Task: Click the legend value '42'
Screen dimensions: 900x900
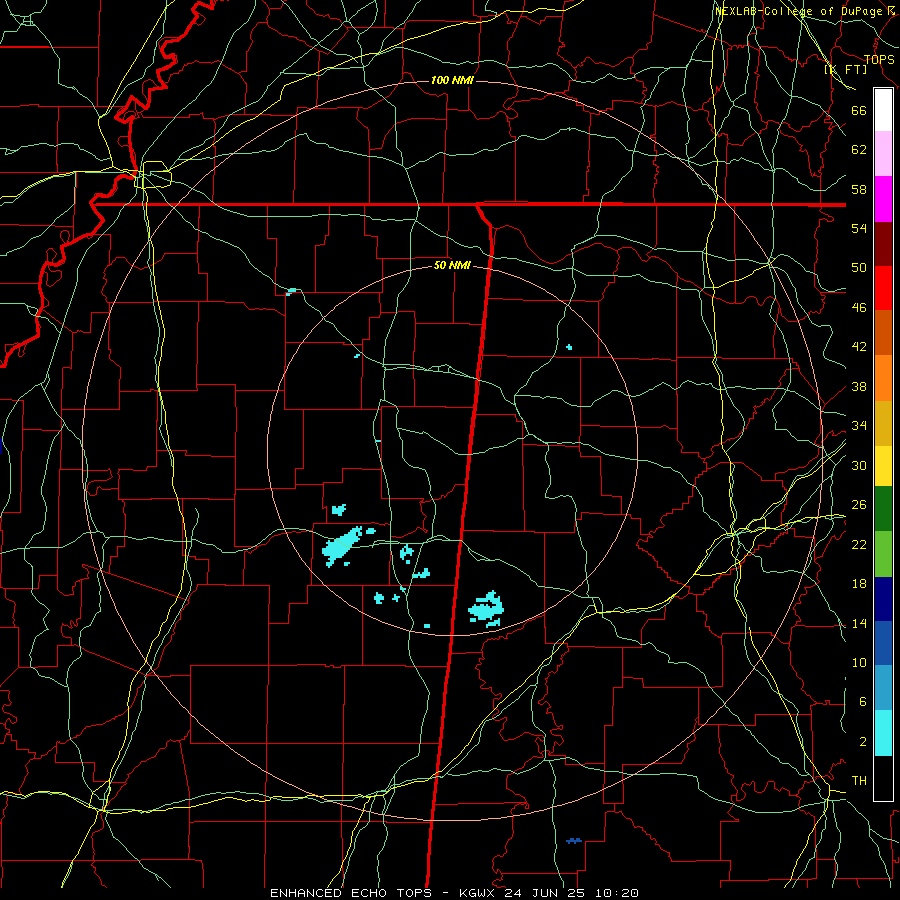Action: [x=859, y=346]
